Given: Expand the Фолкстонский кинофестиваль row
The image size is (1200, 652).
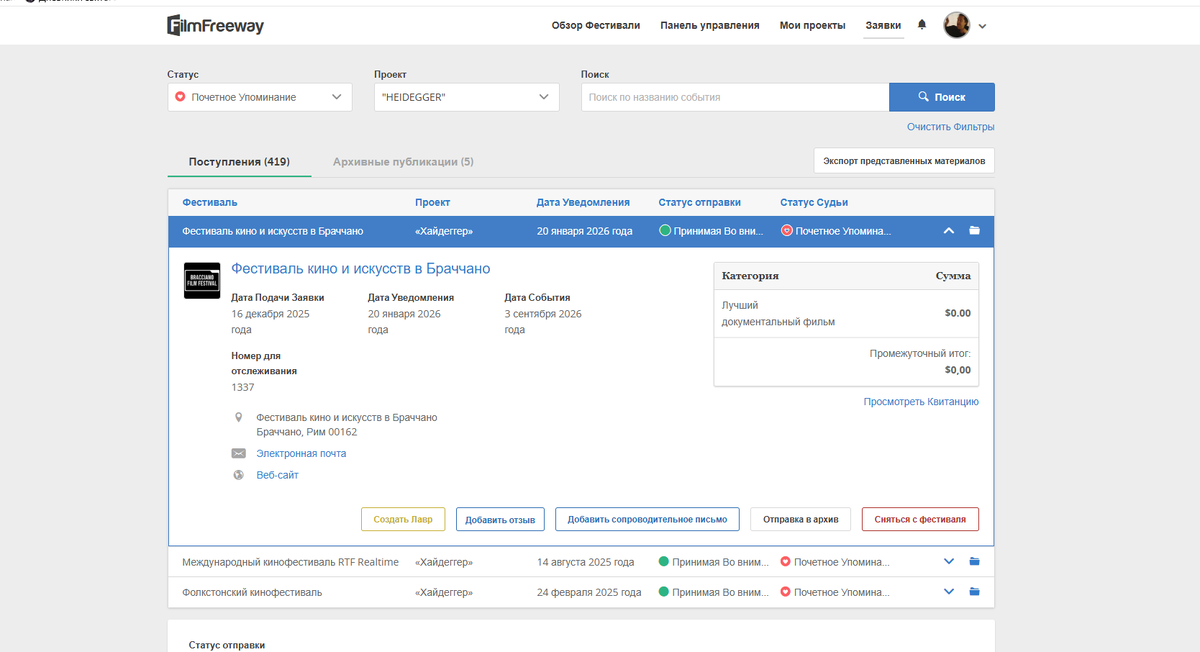Looking at the screenshot, I should pyautogui.click(x=949, y=592).
